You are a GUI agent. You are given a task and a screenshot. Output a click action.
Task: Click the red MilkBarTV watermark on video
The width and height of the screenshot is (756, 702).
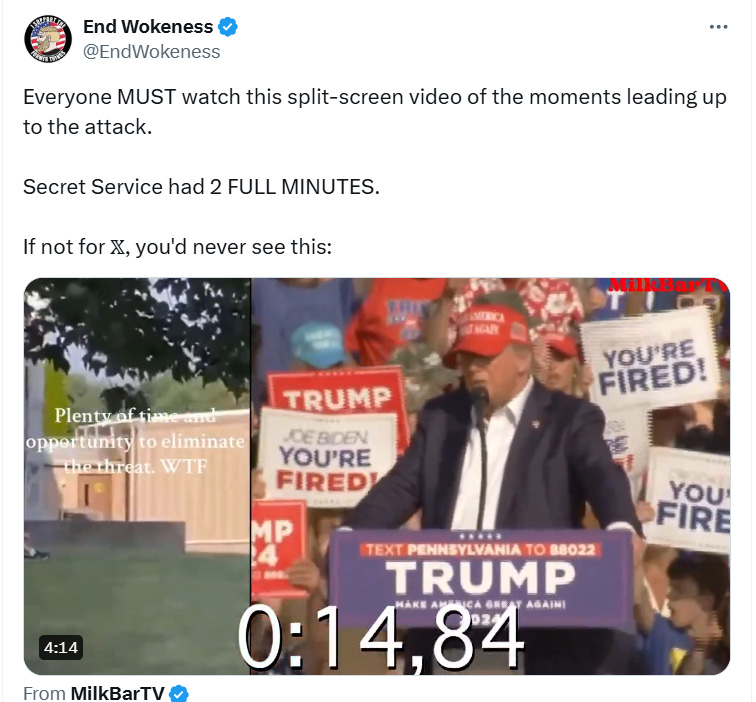point(668,285)
